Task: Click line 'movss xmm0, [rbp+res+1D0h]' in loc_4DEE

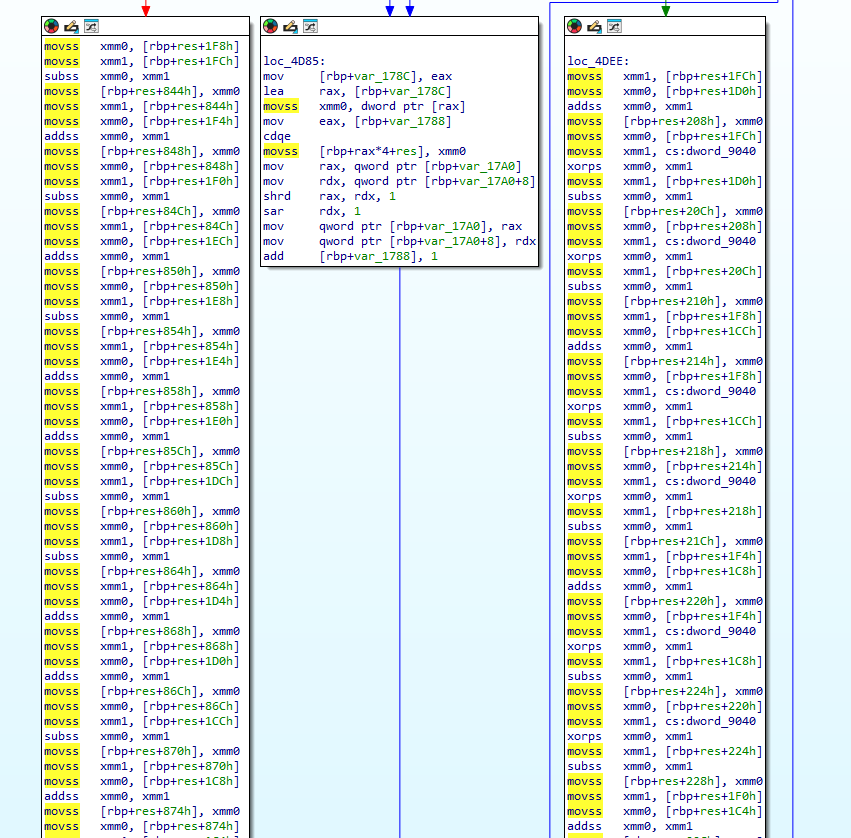Action: 665,91
